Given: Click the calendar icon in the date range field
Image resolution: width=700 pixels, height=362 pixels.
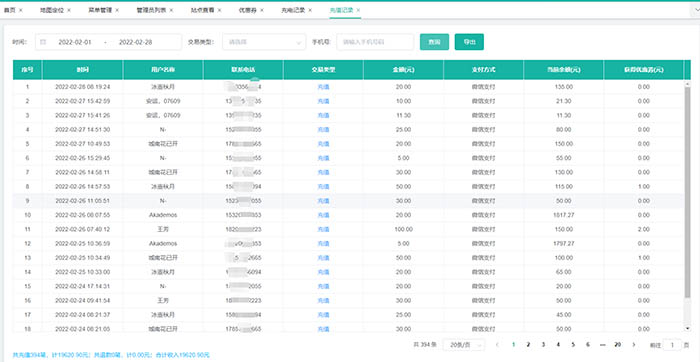Looking at the screenshot, I should 43,42.
